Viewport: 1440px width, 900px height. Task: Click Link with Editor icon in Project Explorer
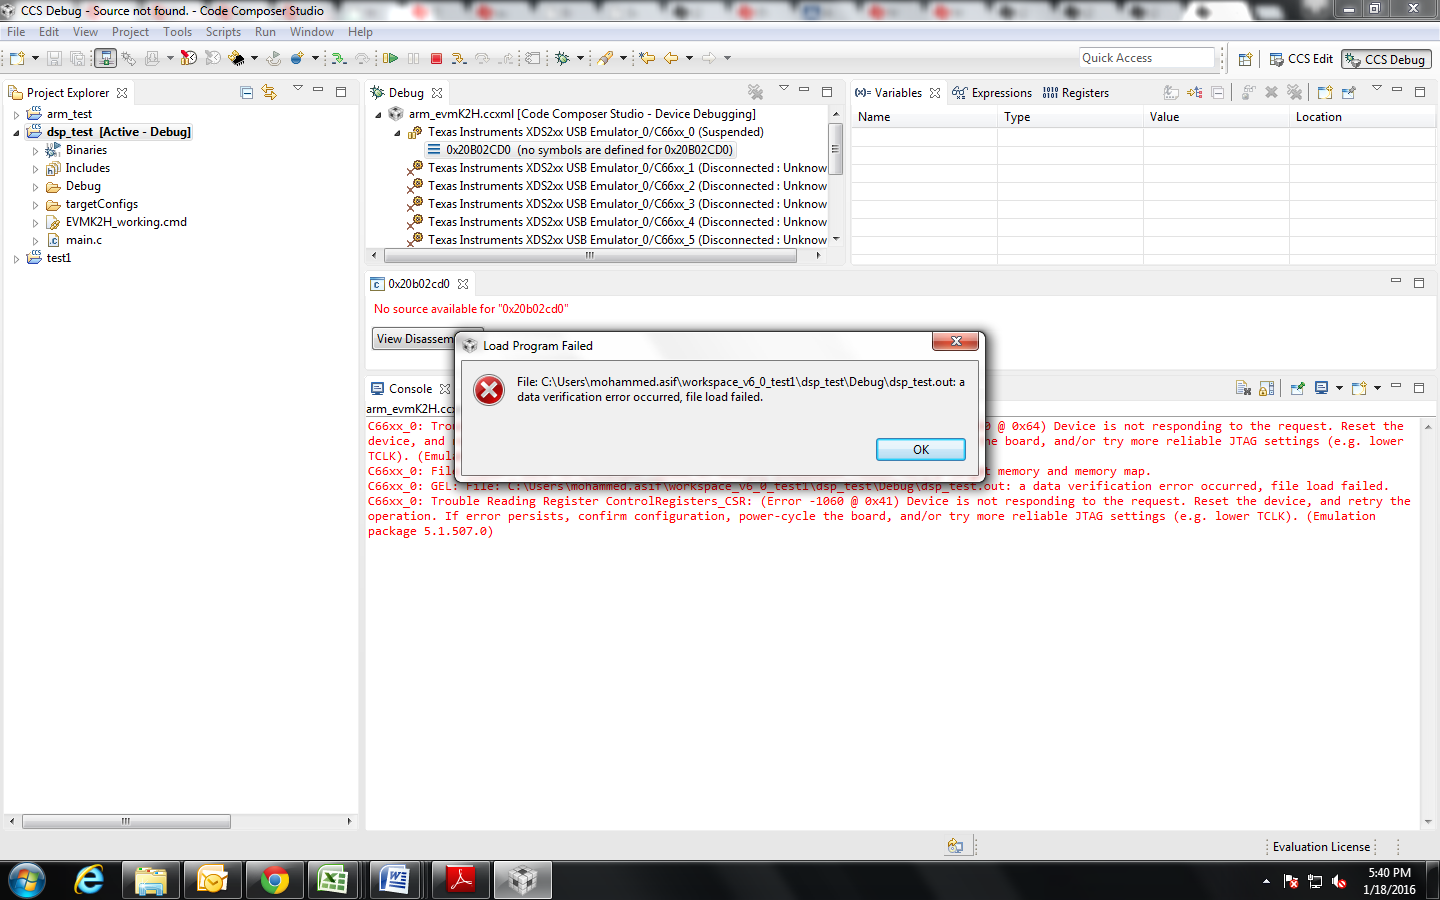[x=269, y=92]
